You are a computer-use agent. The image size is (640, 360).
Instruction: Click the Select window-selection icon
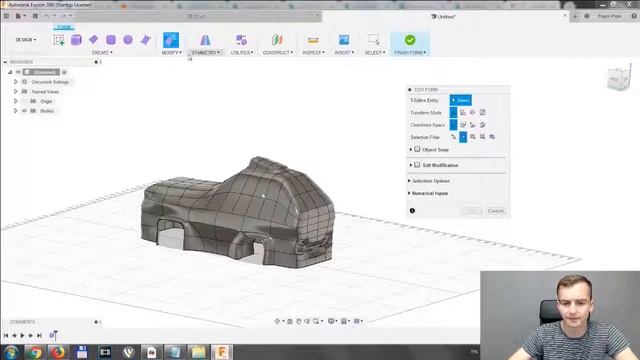click(373, 40)
